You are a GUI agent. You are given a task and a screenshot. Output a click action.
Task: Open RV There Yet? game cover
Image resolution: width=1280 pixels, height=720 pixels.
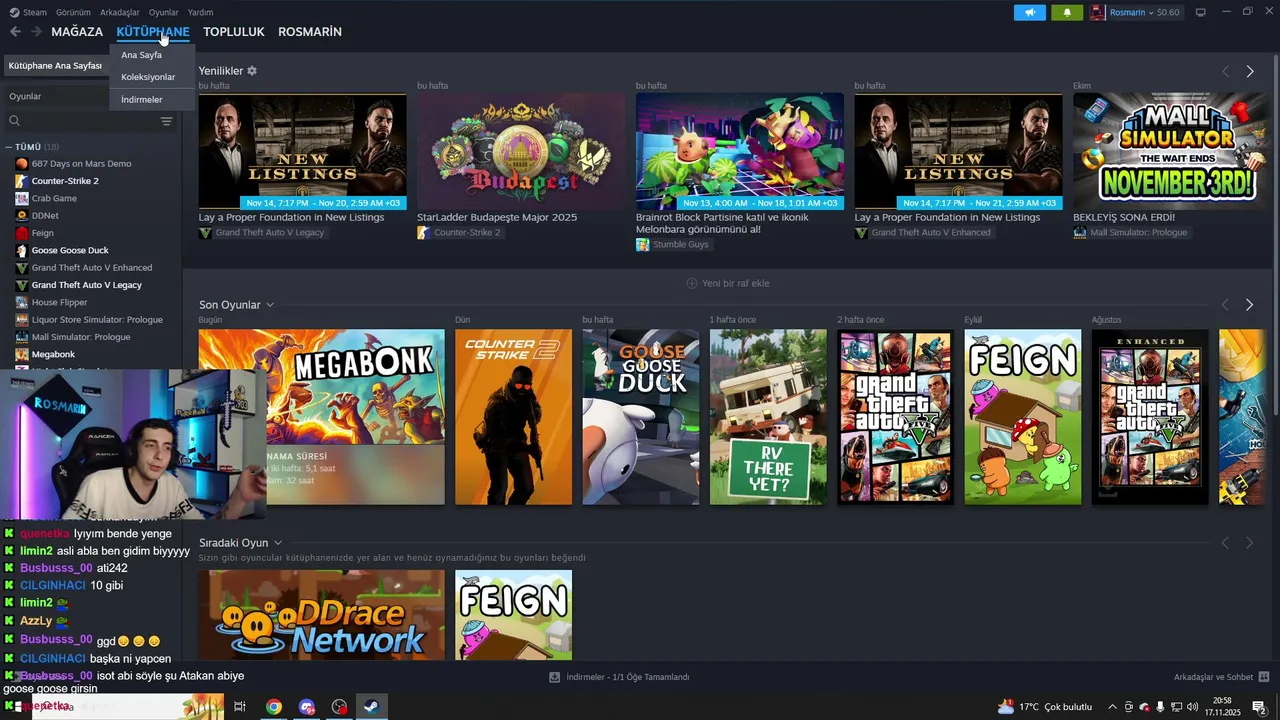(768, 417)
